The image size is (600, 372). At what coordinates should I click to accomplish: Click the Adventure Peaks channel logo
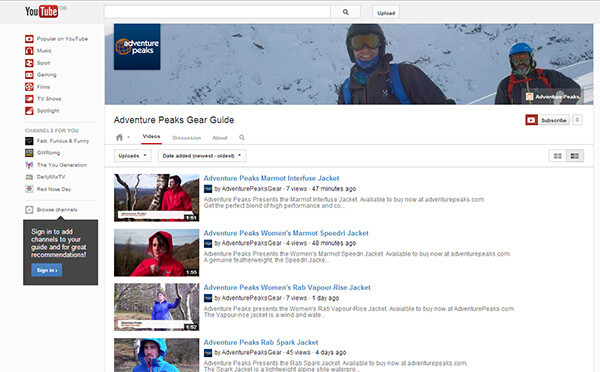pyautogui.click(x=137, y=47)
